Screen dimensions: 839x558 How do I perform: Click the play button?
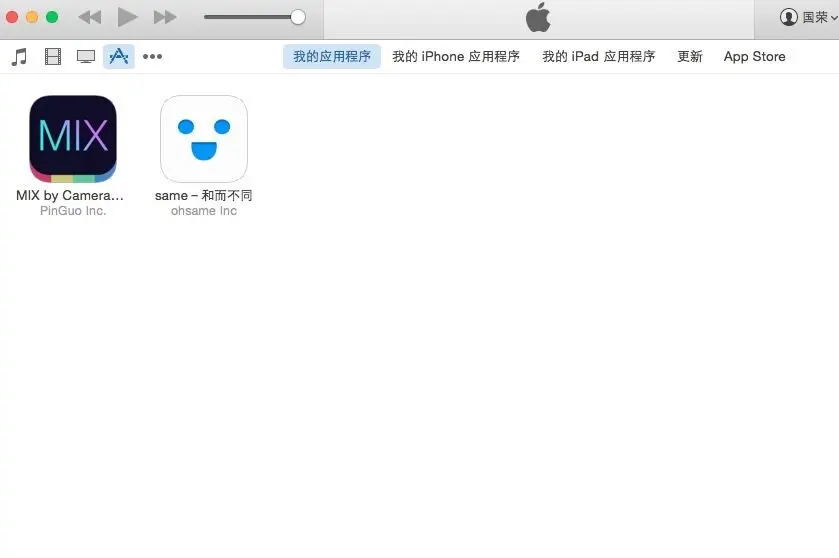pos(127,17)
